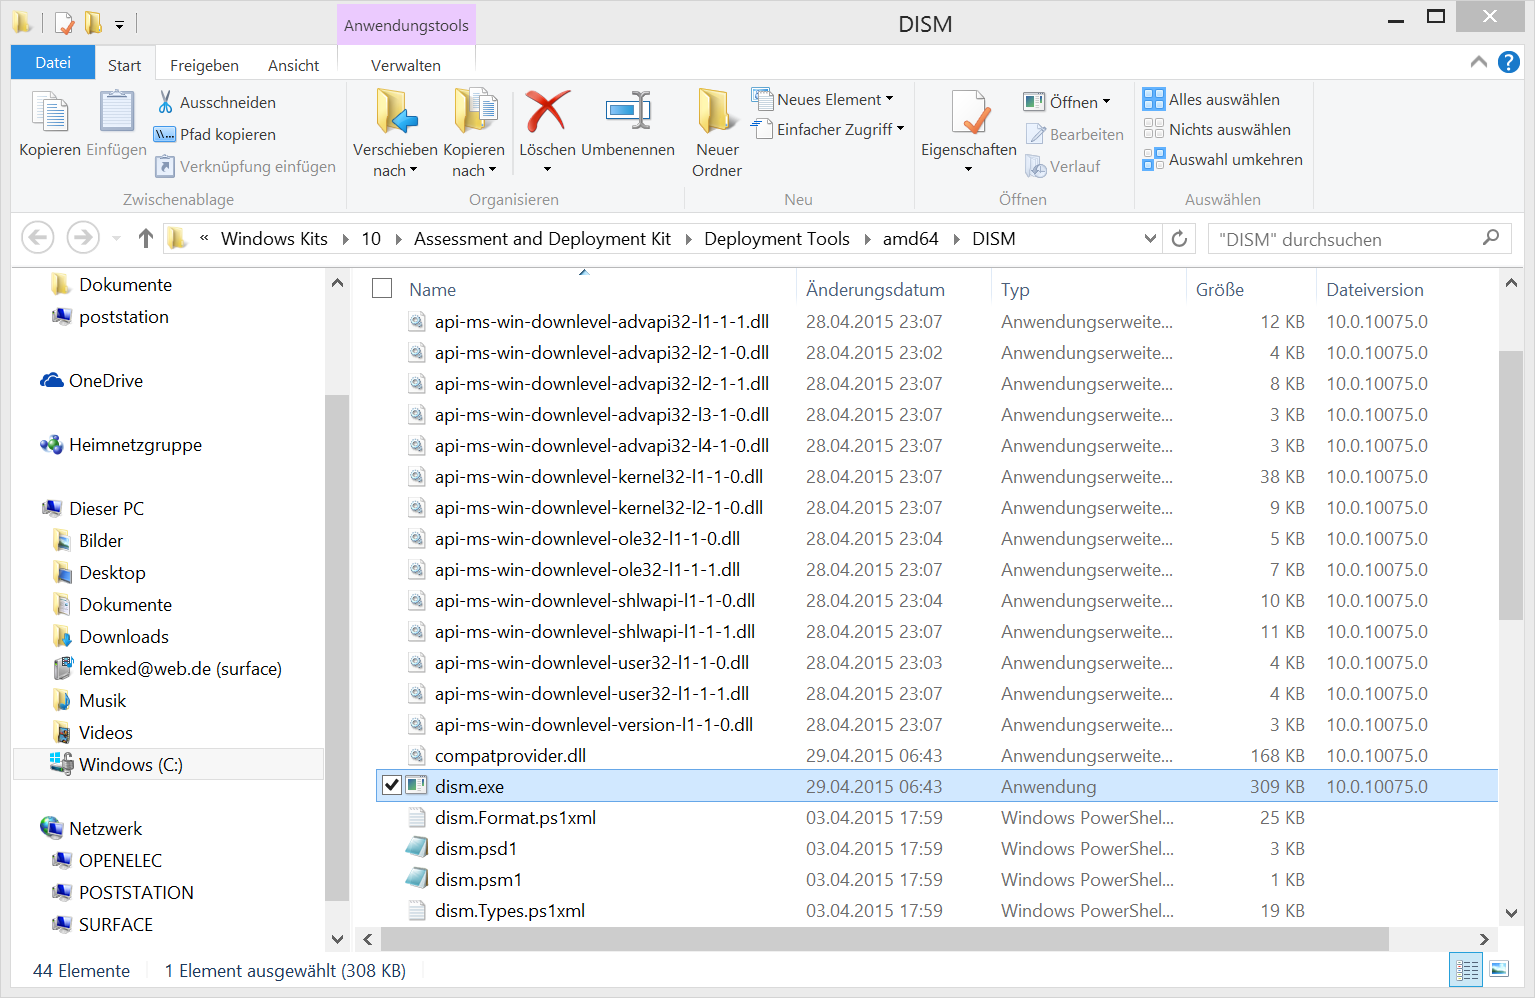Switch to large icons view in status bar
This screenshot has height=998, width=1535.
tap(1499, 969)
